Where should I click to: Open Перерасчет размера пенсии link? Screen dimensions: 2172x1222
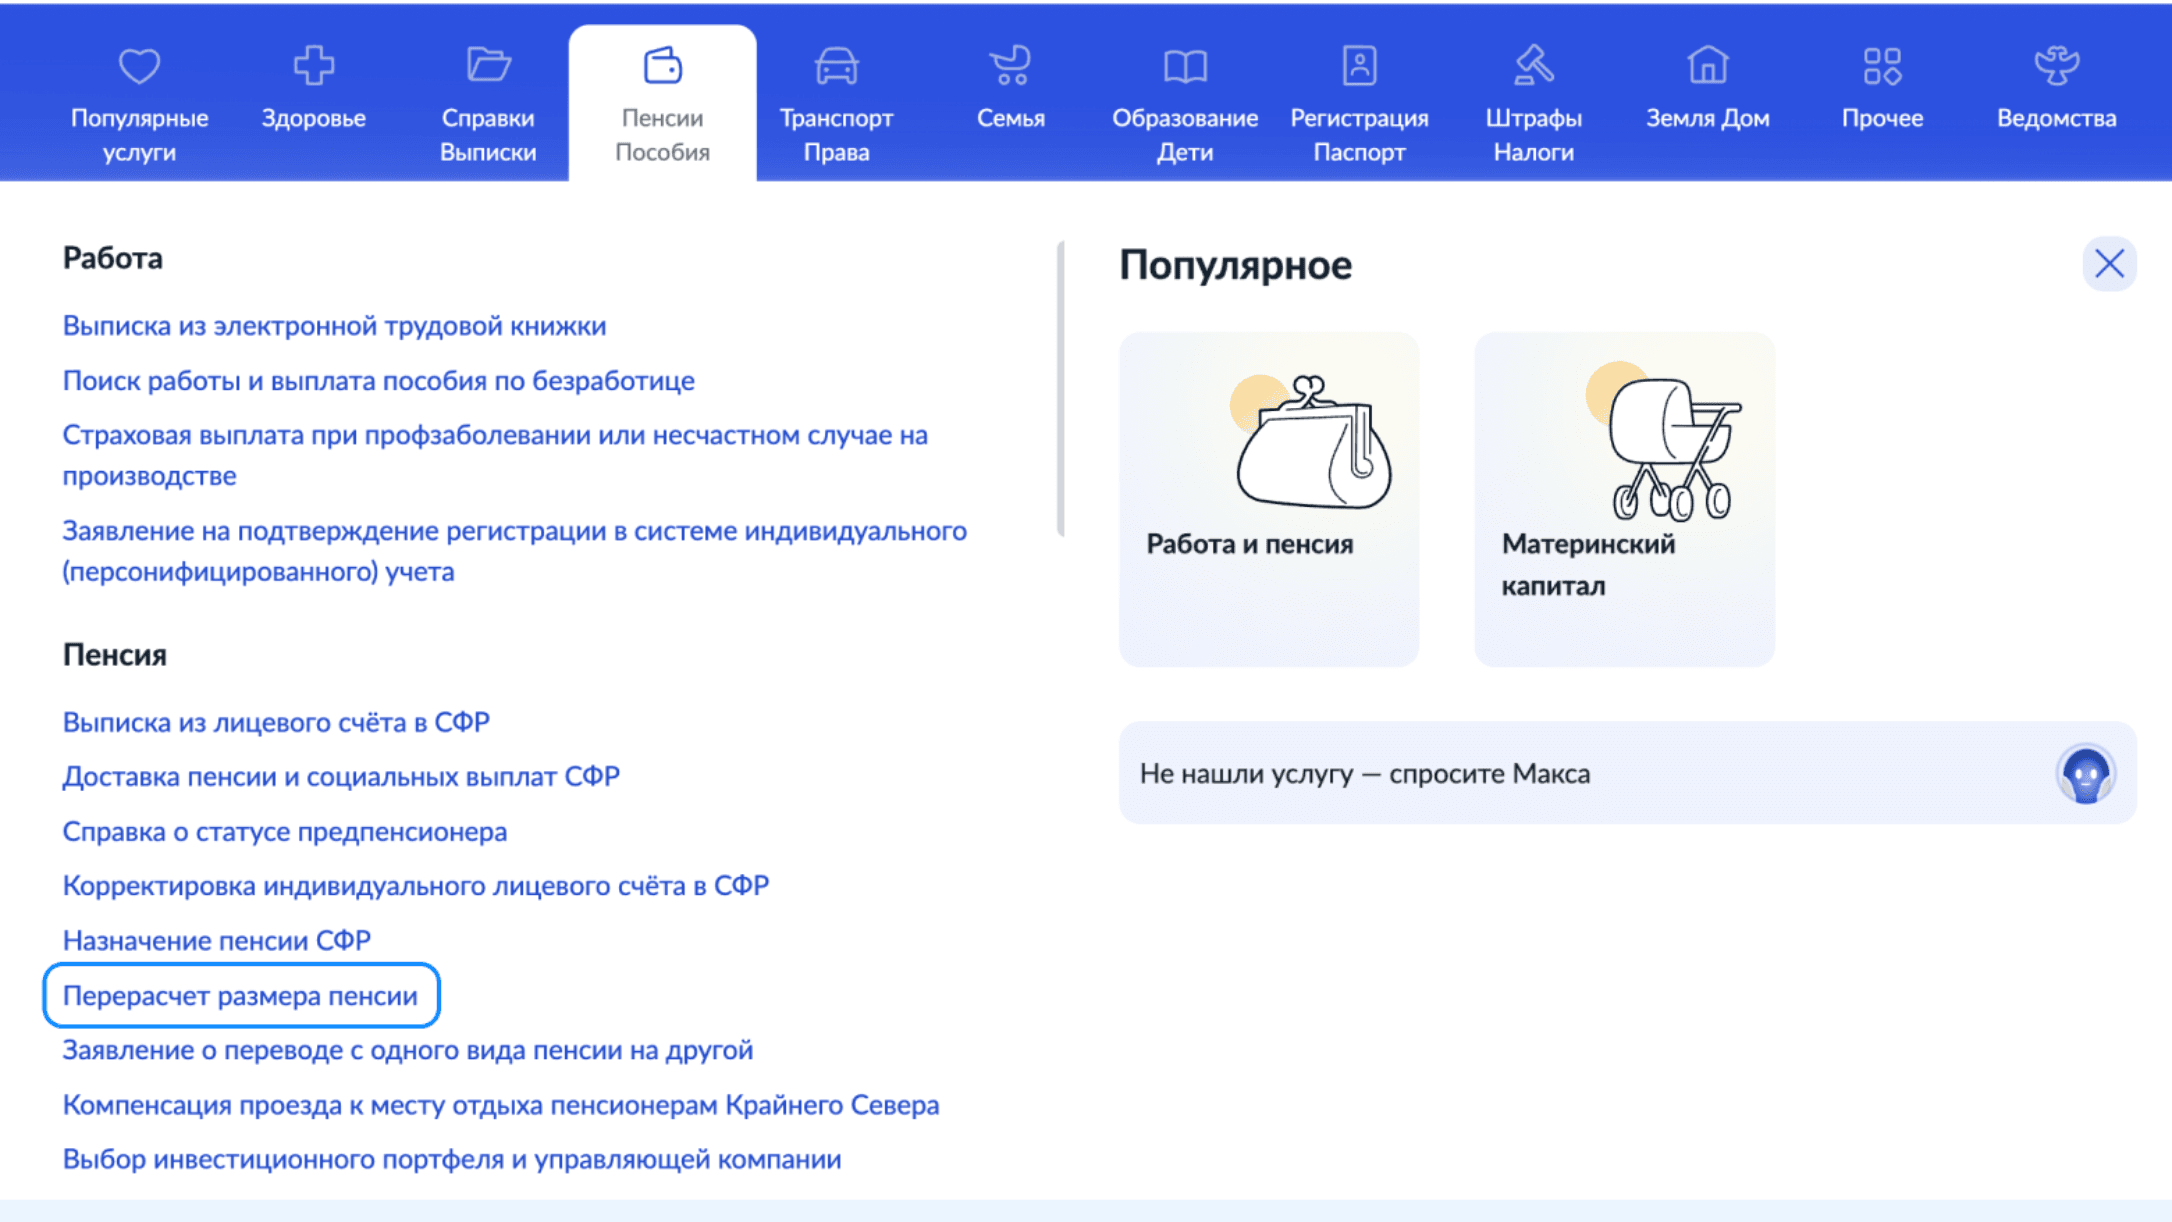[x=240, y=996]
